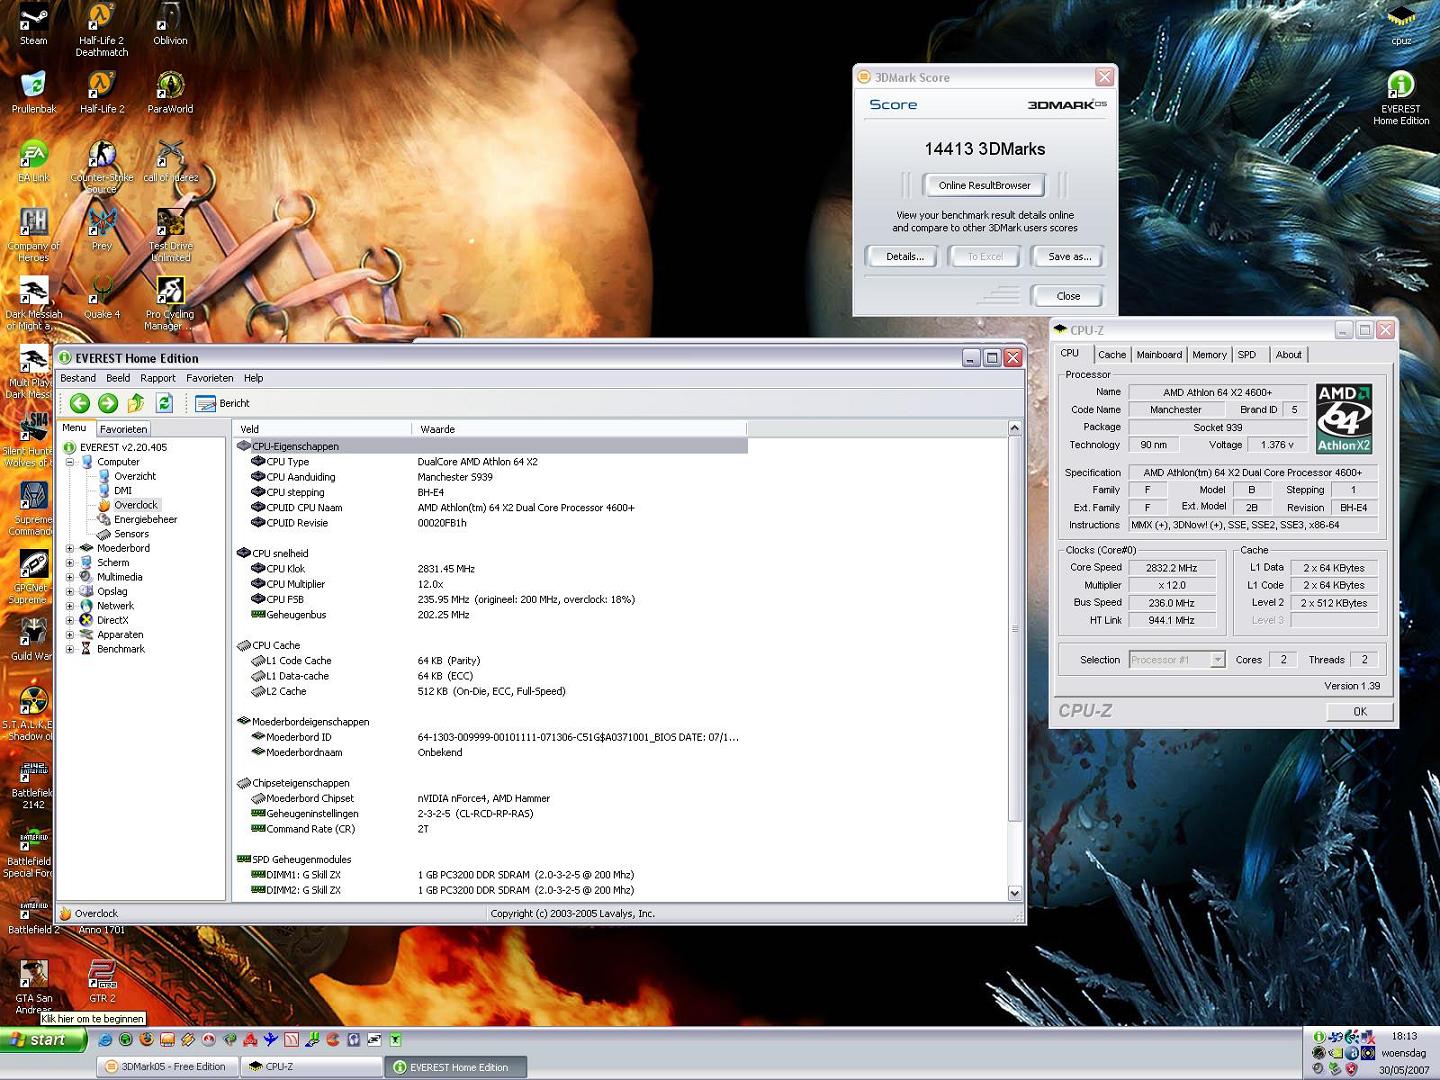Expand the Apparaten tree node

click(x=70, y=634)
